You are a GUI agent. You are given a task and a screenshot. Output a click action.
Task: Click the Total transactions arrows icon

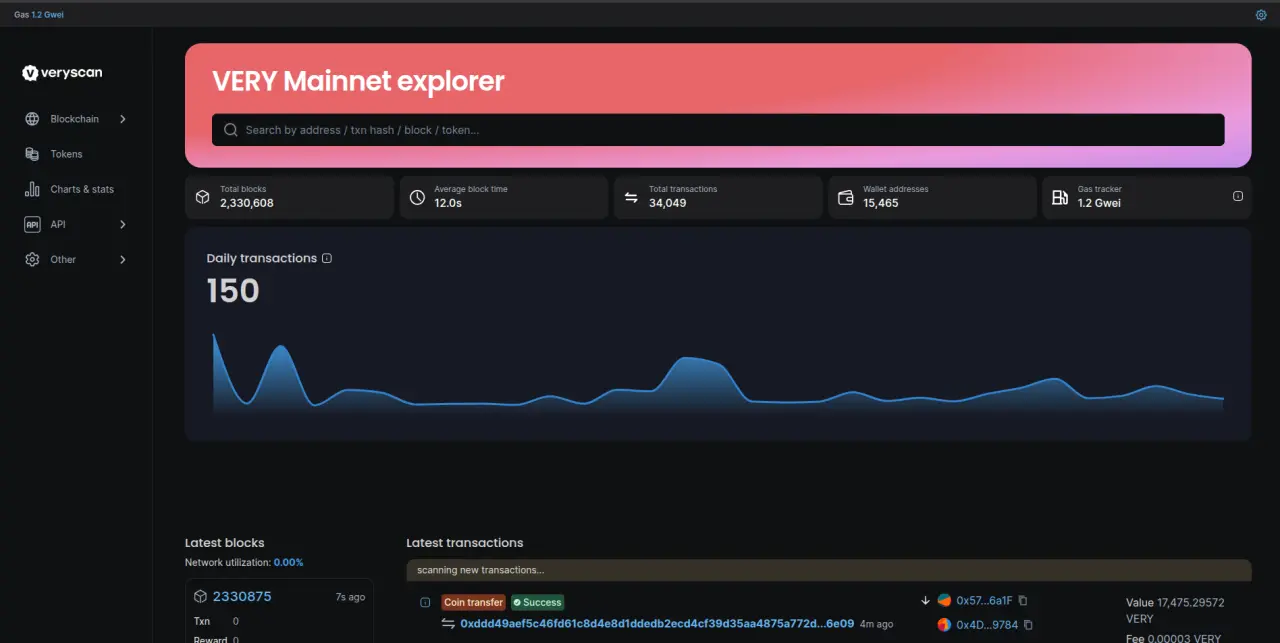click(631, 197)
